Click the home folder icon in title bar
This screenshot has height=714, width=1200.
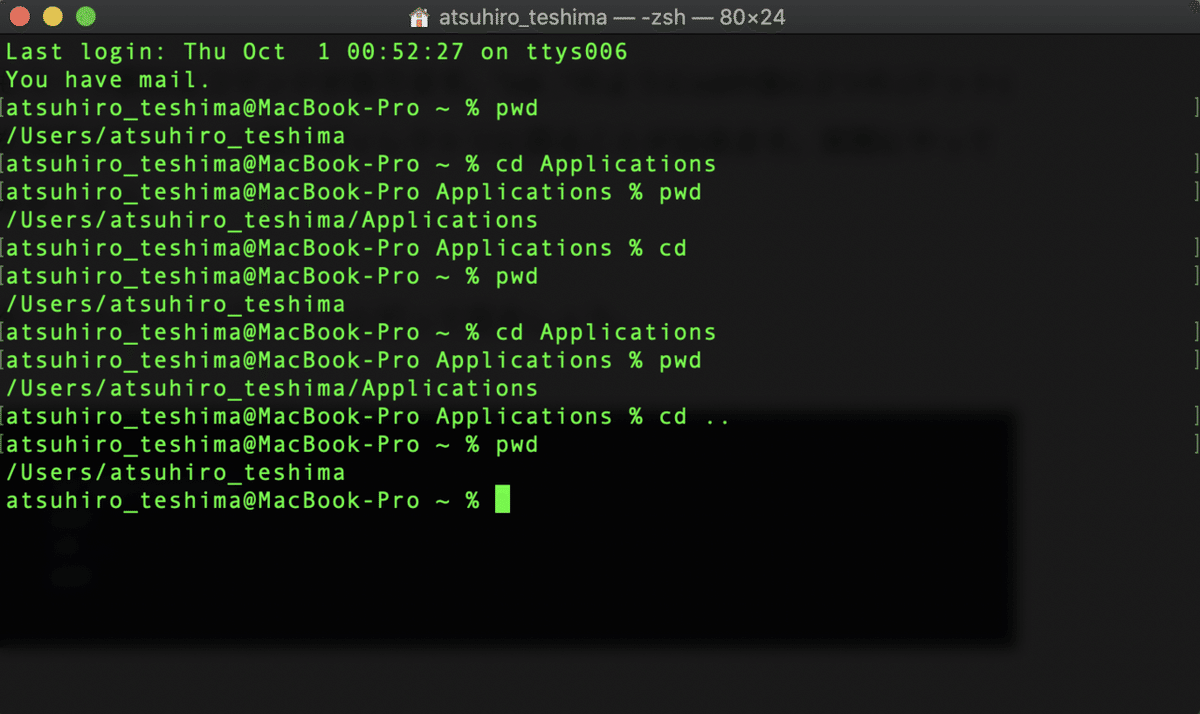click(420, 17)
